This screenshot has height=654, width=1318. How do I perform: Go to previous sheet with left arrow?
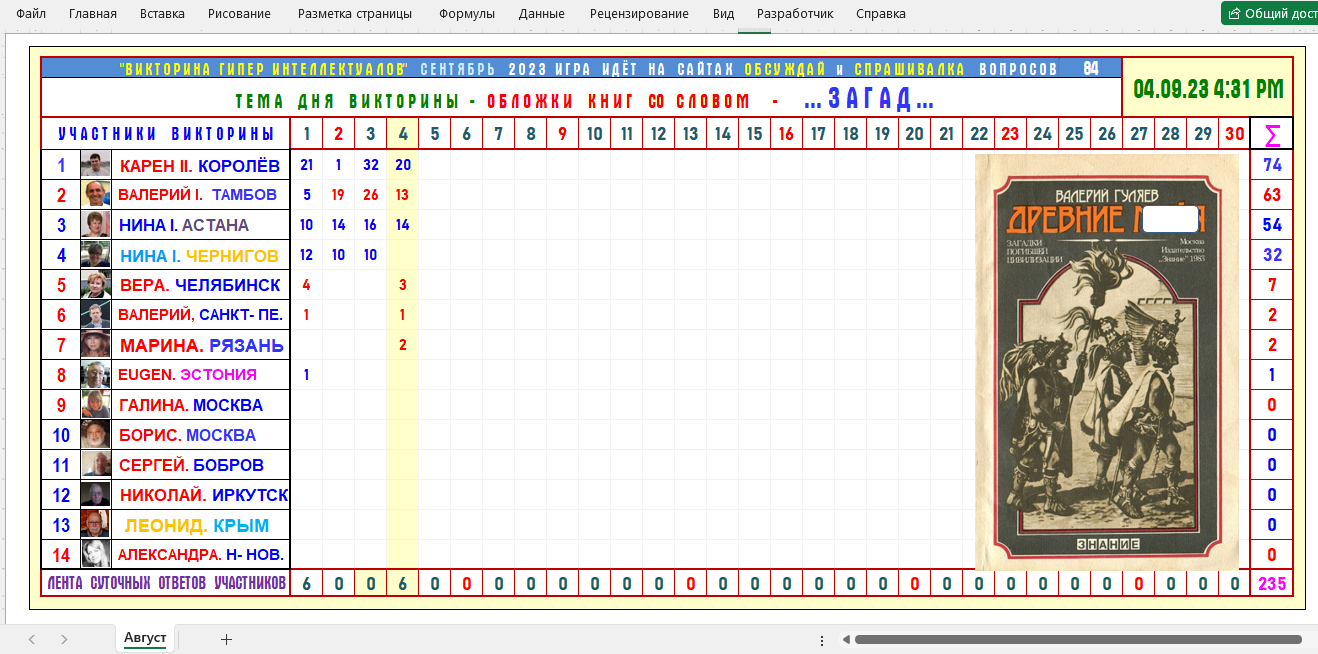point(32,639)
